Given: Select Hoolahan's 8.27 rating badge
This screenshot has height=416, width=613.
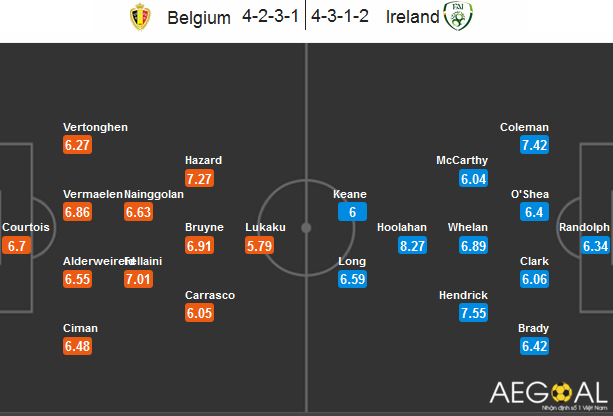Looking at the screenshot, I should point(412,246).
